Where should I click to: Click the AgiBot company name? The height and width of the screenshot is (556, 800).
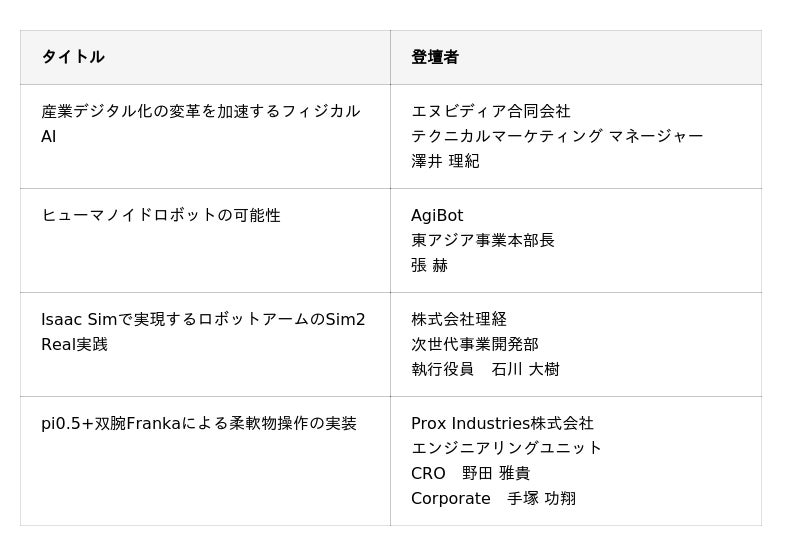[437, 215]
